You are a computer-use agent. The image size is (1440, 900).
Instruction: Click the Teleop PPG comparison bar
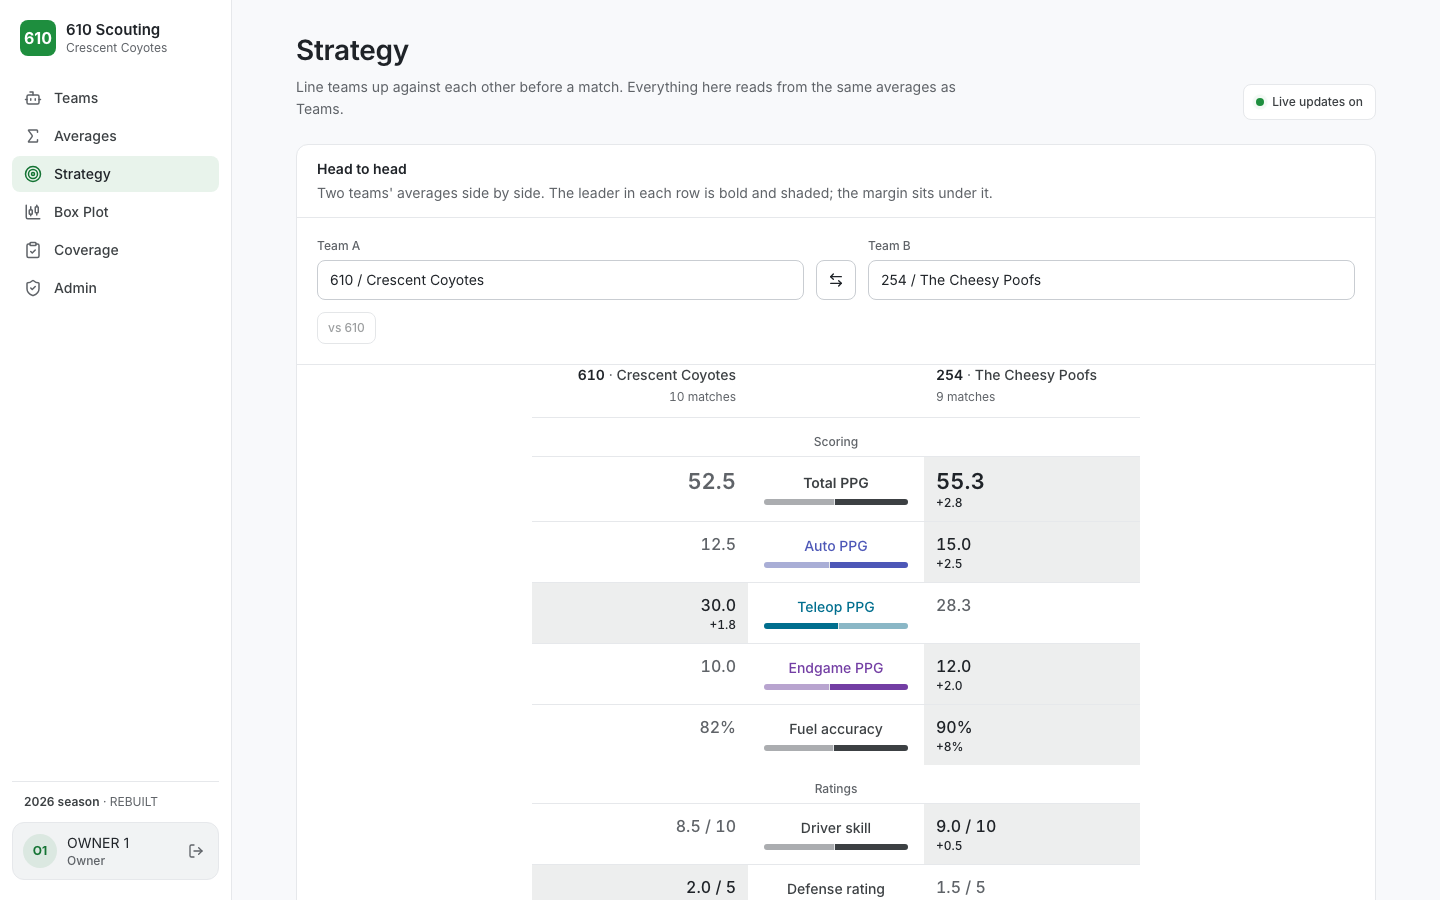836,626
